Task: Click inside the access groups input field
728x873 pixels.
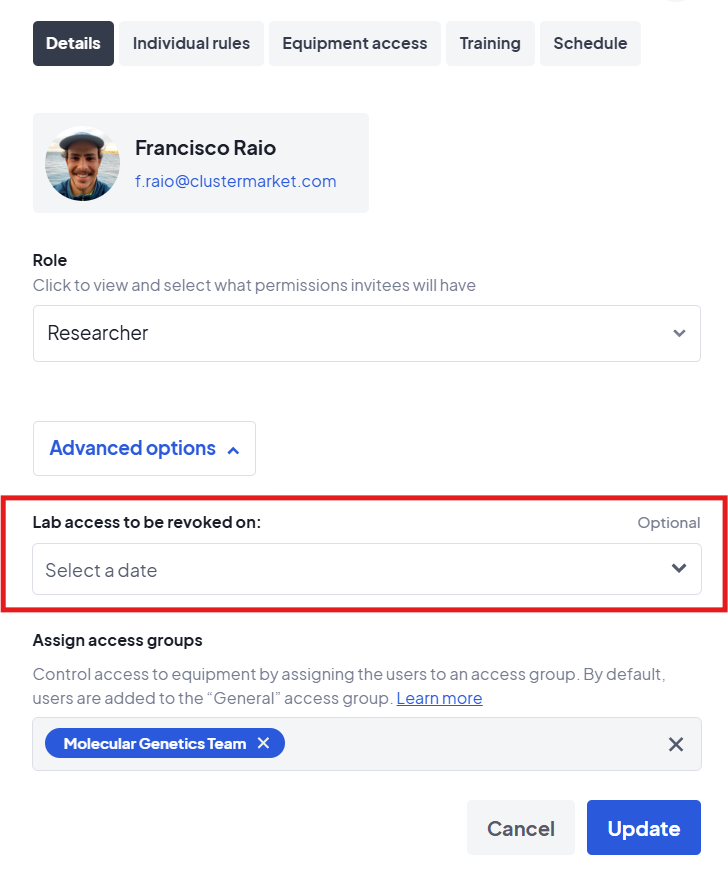Action: [x=470, y=744]
